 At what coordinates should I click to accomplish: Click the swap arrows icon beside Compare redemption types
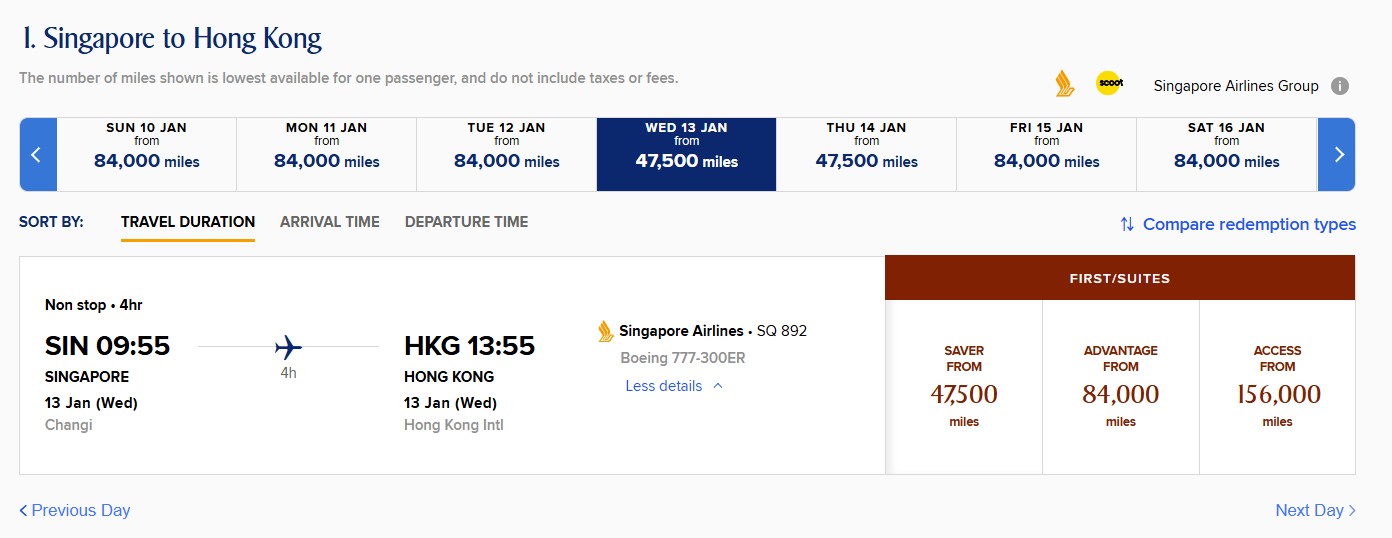point(1127,224)
